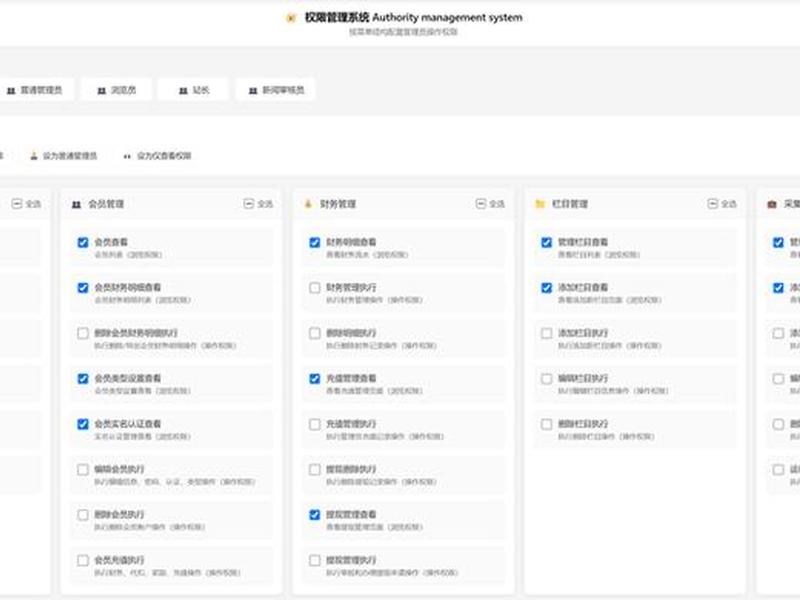This screenshot has height=600, width=800.
Task: Enable the 会员充值执行 permission
Action: point(83,560)
